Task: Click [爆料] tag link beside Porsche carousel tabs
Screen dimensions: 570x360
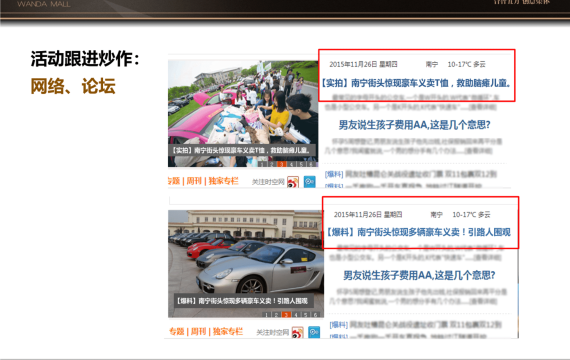Action: (x=338, y=324)
